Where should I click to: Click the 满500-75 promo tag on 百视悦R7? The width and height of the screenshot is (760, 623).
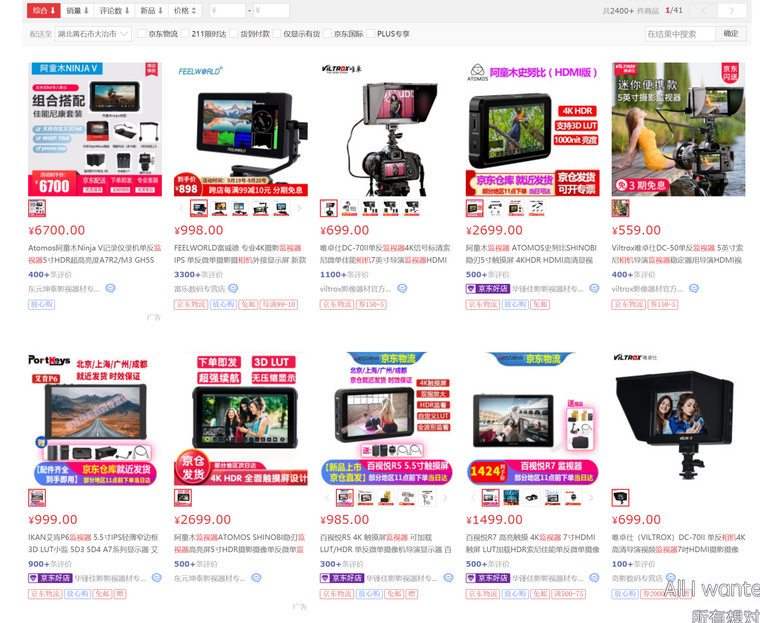pos(569,594)
